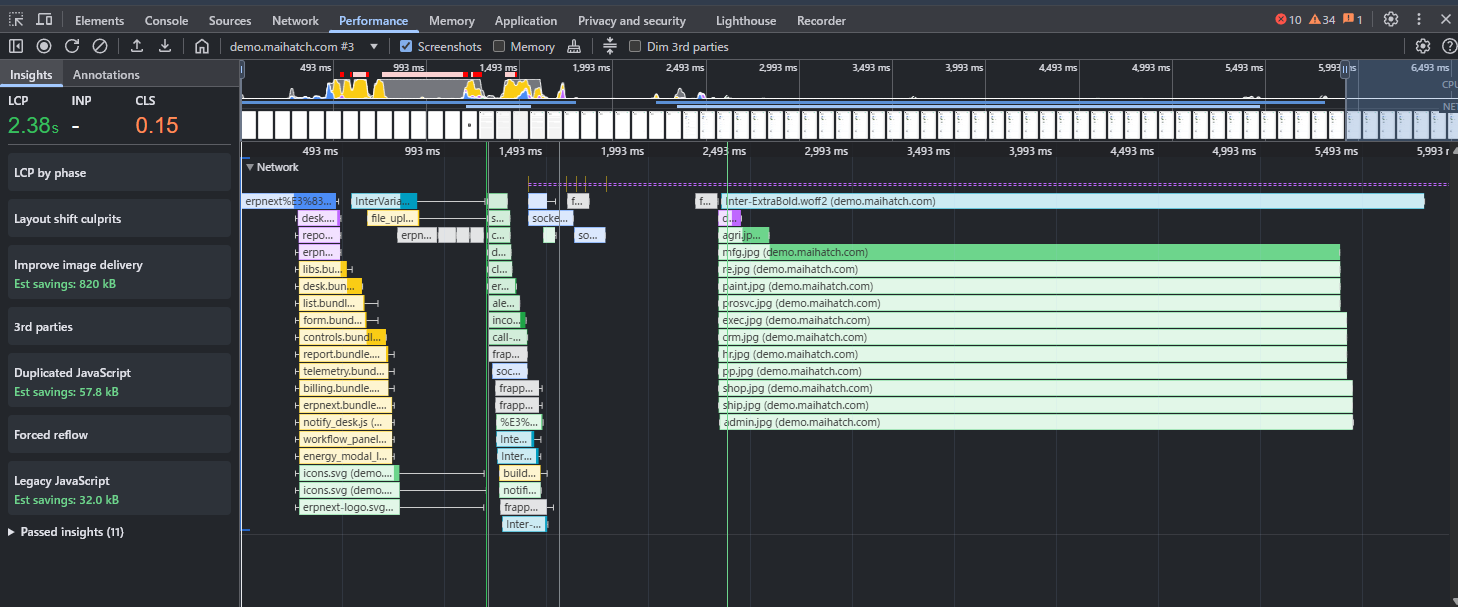Expand the Passed insights (11) section
The height and width of the screenshot is (607, 1458).
pyautogui.click(x=12, y=532)
